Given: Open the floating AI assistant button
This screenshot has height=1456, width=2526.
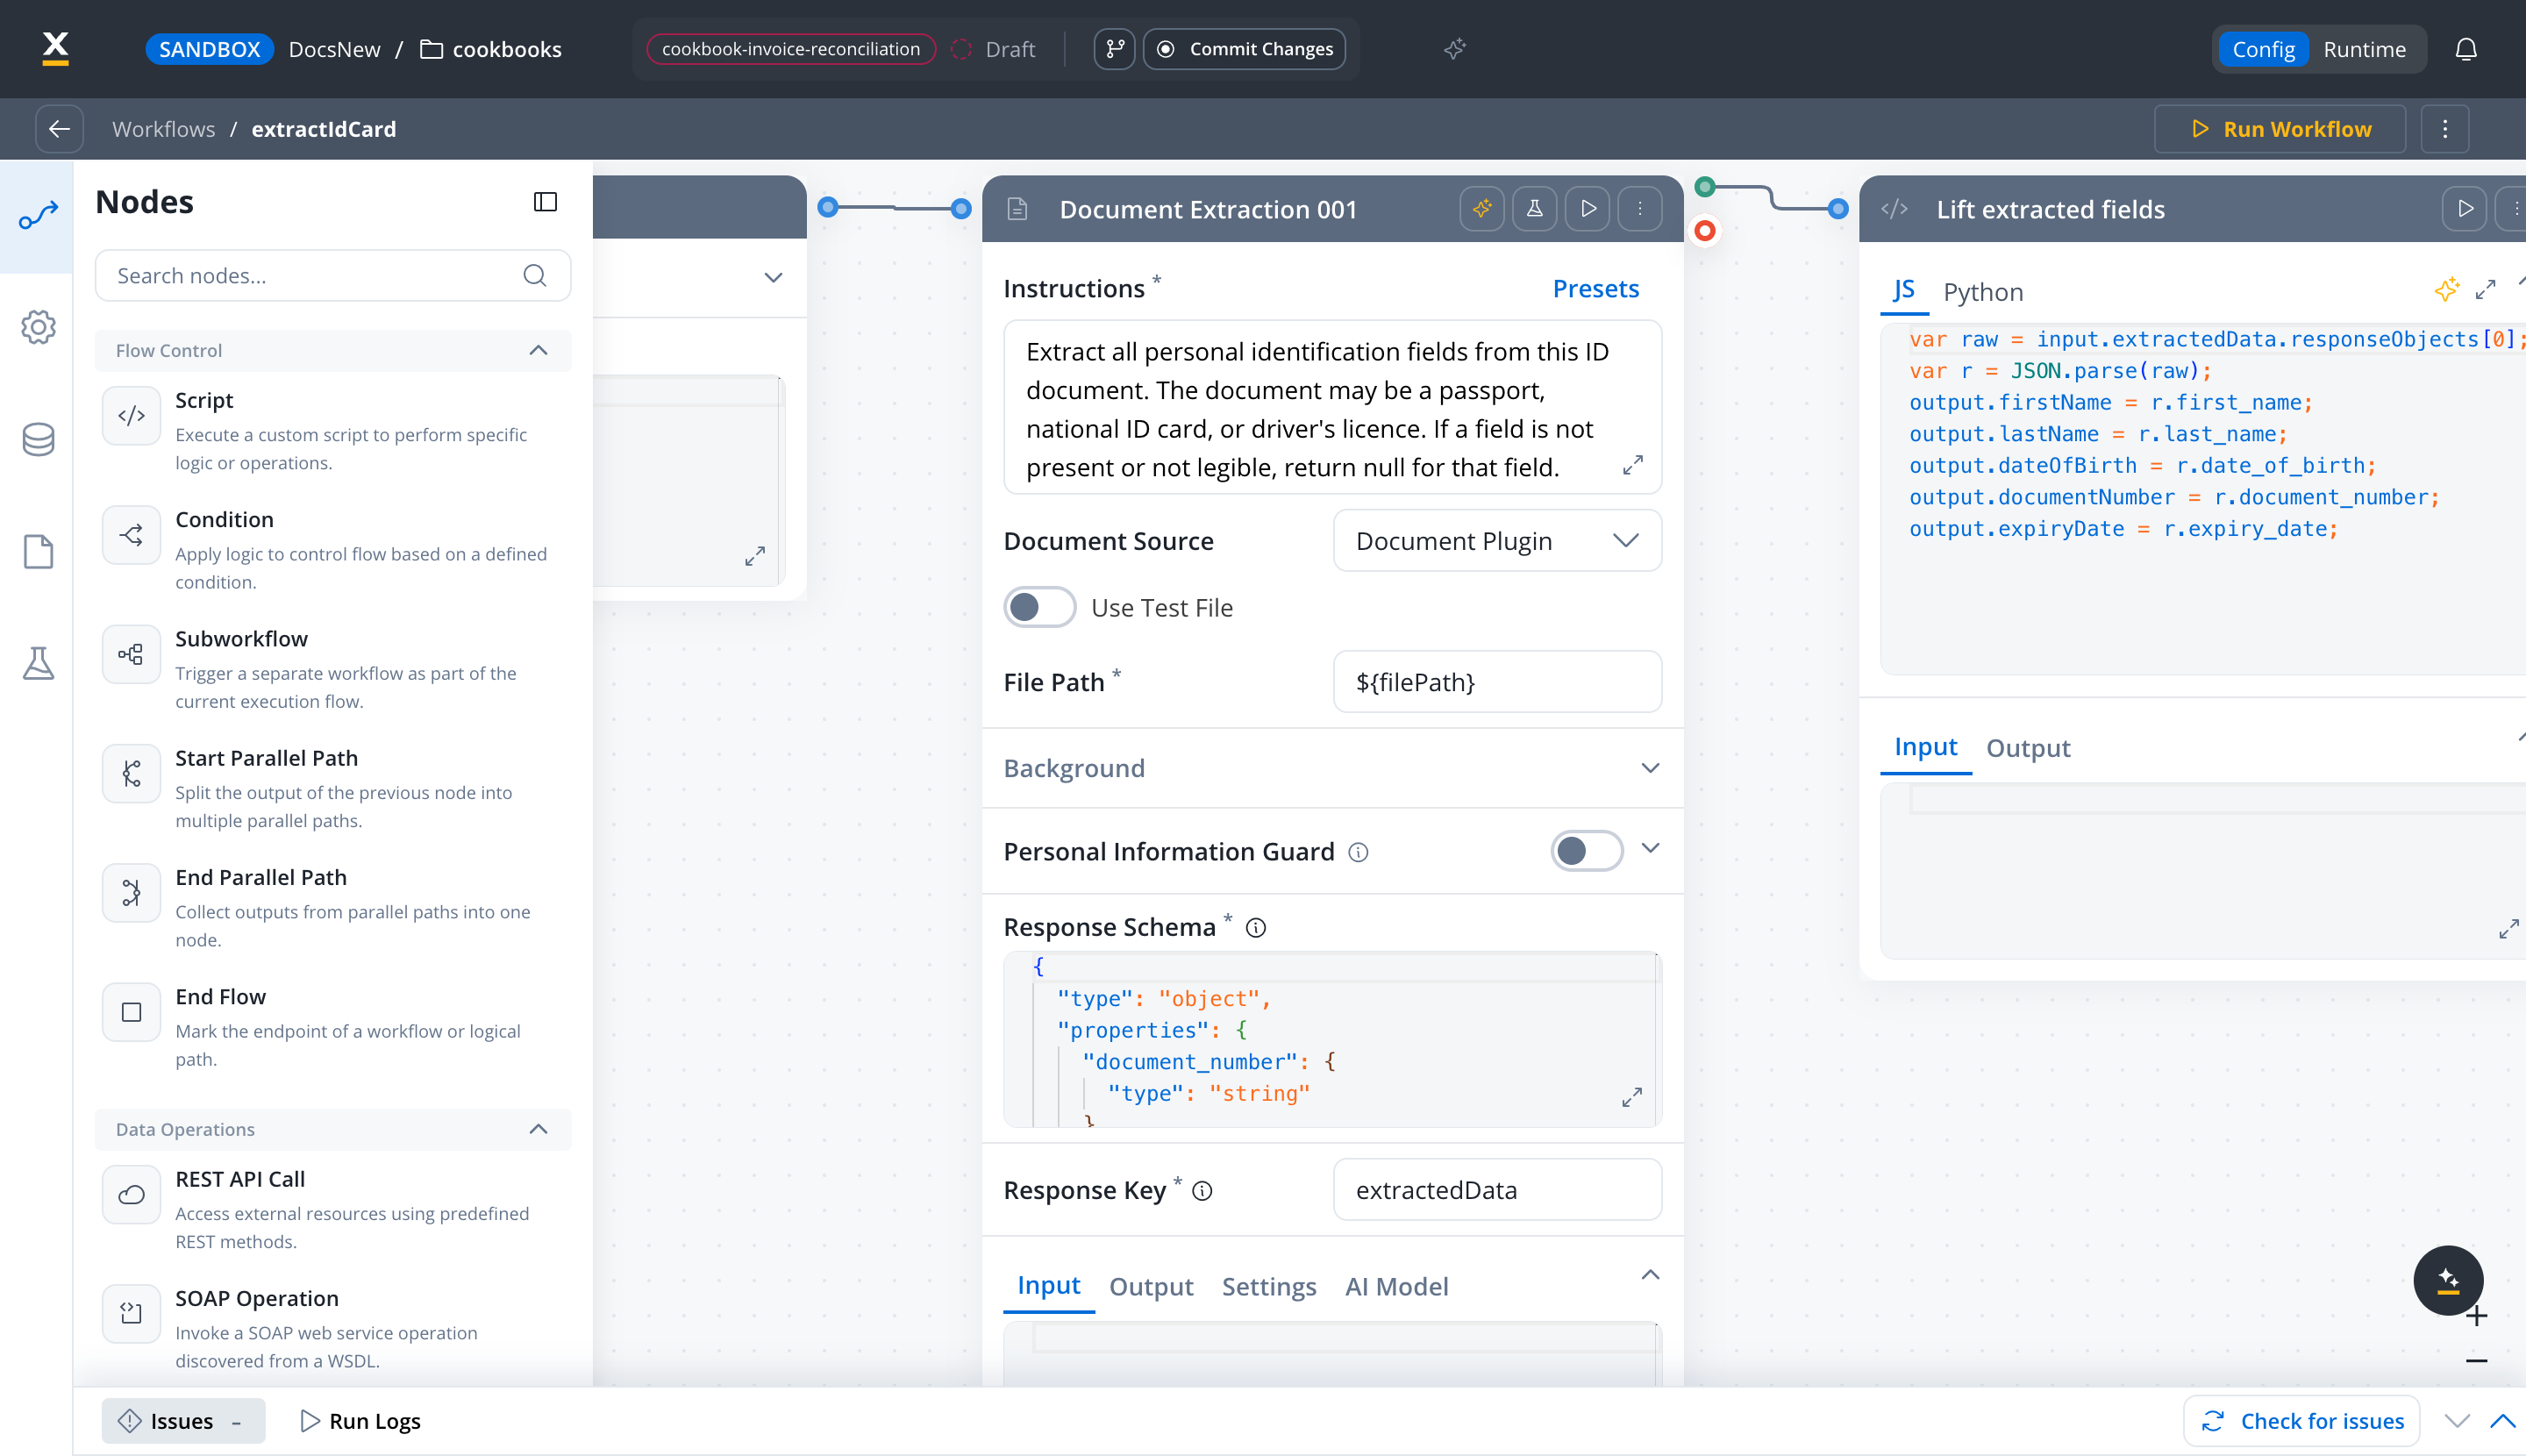Looking at the screenshot, I should click(2448, 1279).
